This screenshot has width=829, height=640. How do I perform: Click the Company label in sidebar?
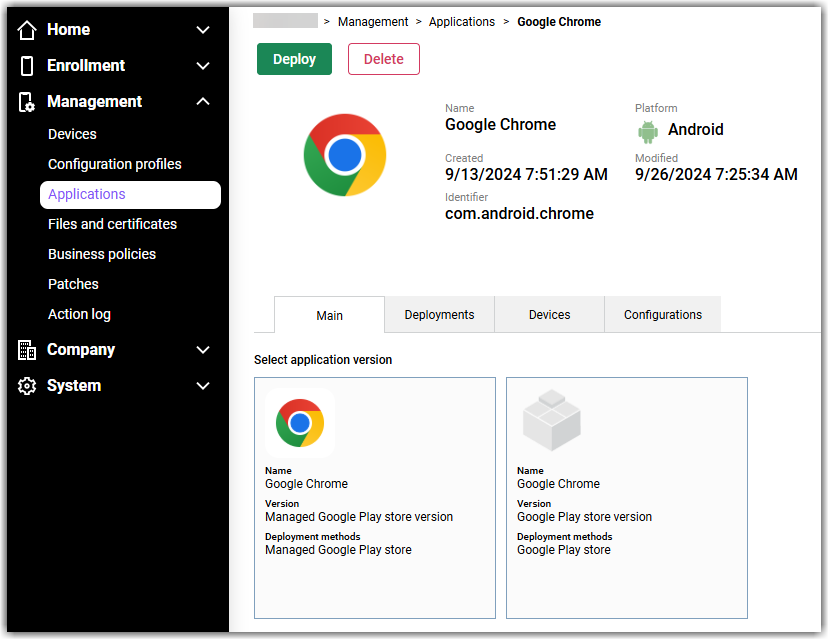click(81, 350)
